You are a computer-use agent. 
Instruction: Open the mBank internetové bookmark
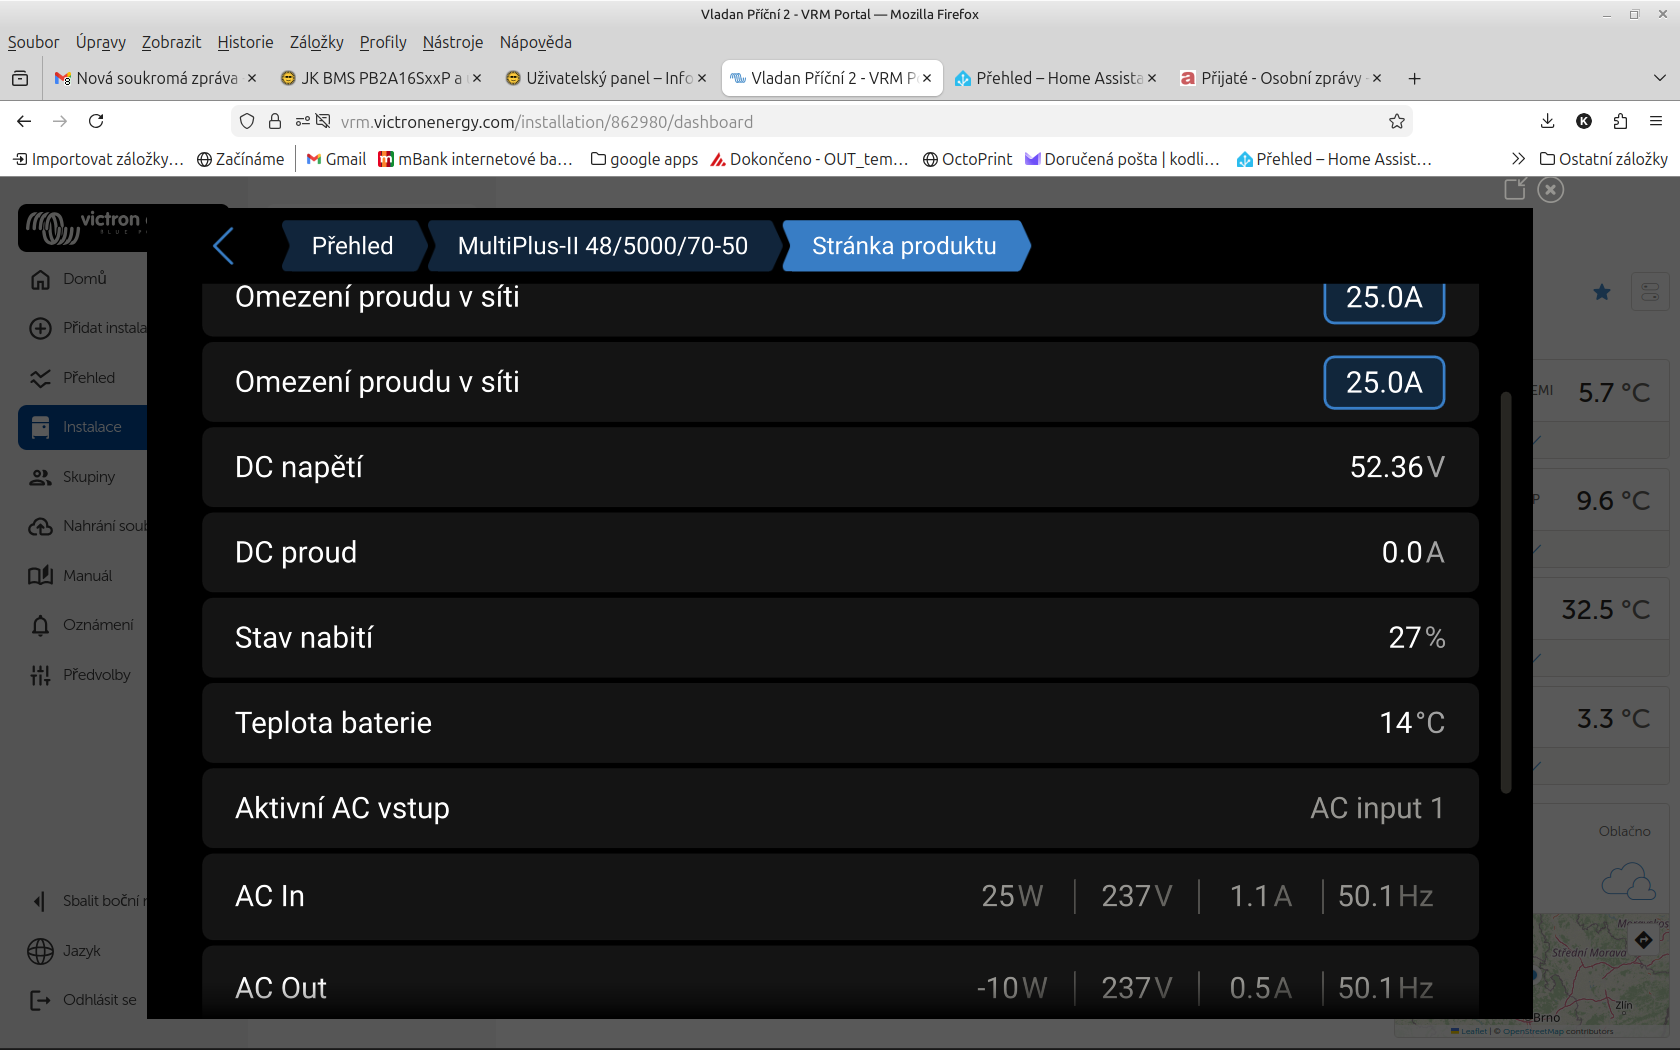(475, 159)
